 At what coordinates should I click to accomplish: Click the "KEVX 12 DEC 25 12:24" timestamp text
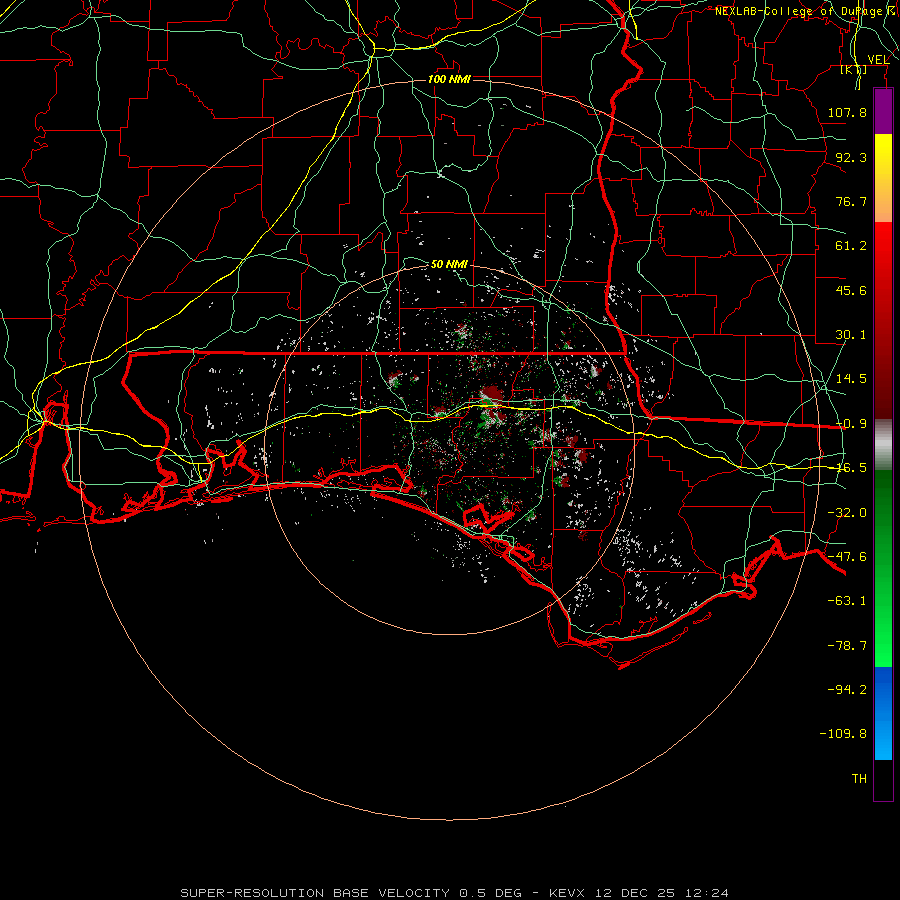pos(638,893)
